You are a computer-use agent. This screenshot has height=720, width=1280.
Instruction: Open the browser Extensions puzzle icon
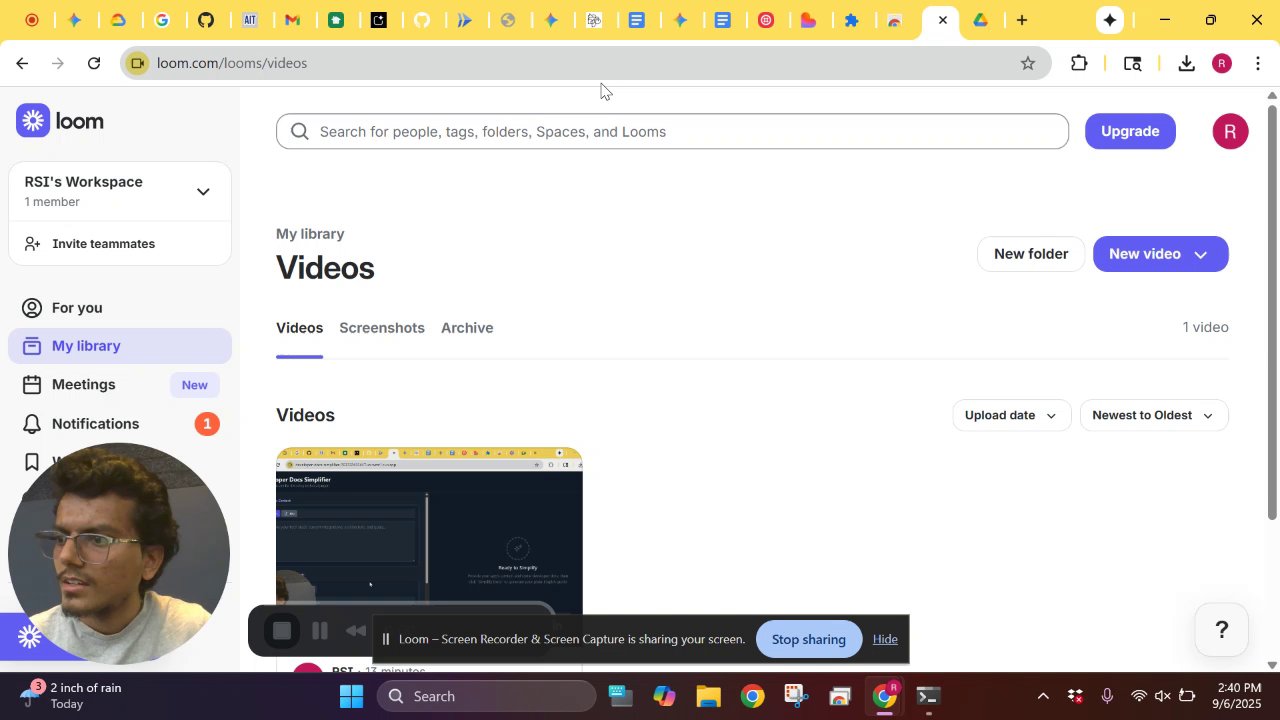click(x=1079, y=63)
